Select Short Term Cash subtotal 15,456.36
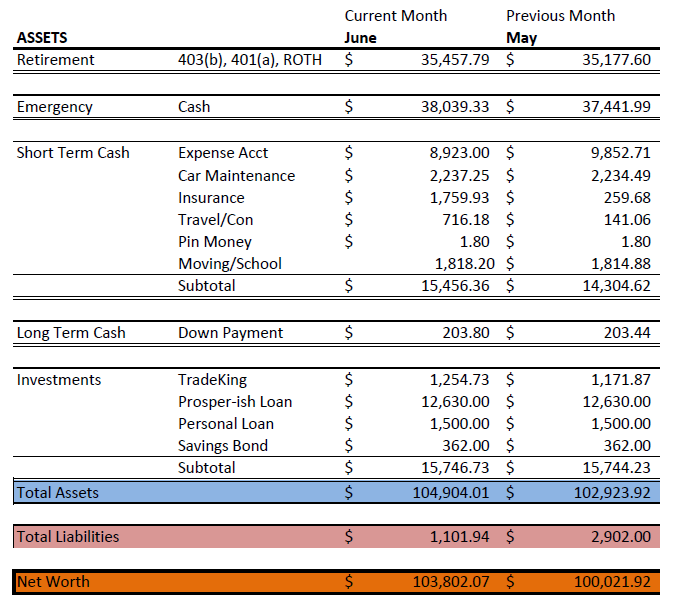Viewport: 673px width, 595px height. pos(455,285)
